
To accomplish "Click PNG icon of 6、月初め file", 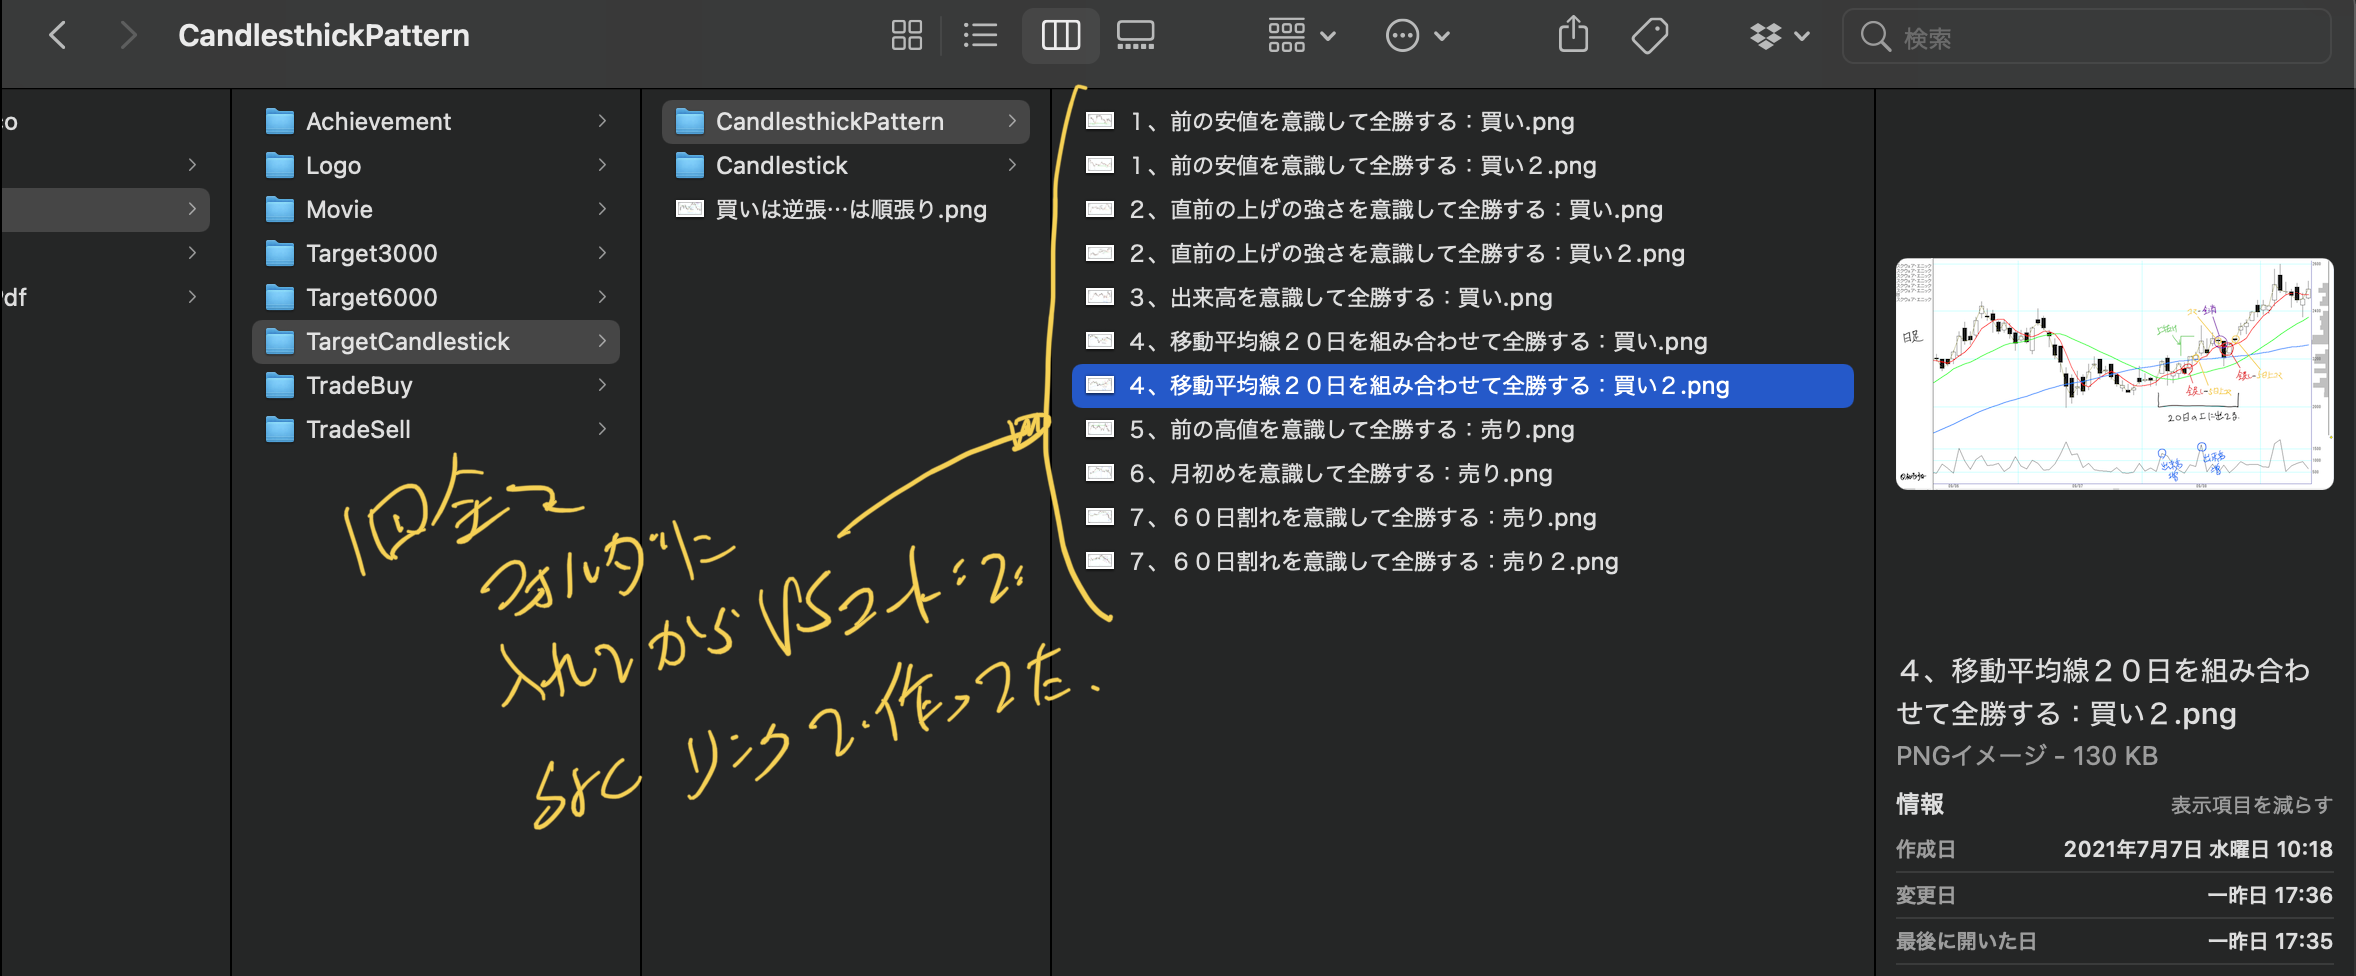I will [x=1100, y=473].
